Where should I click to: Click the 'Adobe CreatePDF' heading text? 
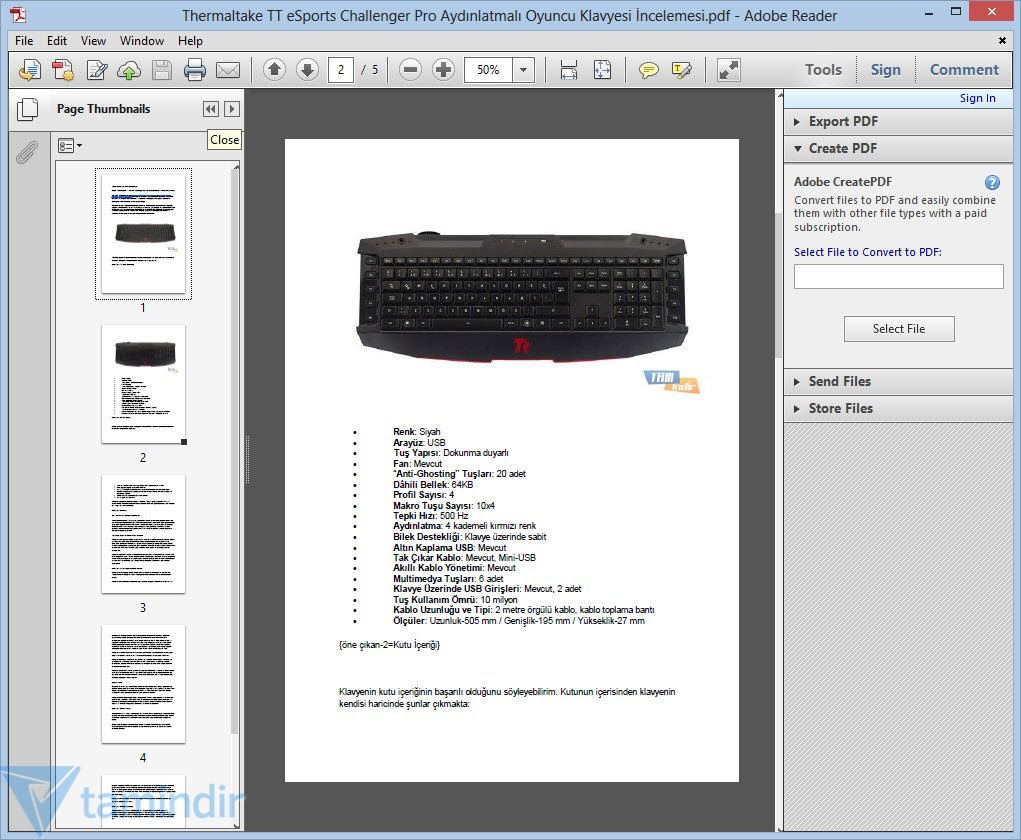(843, 182)
